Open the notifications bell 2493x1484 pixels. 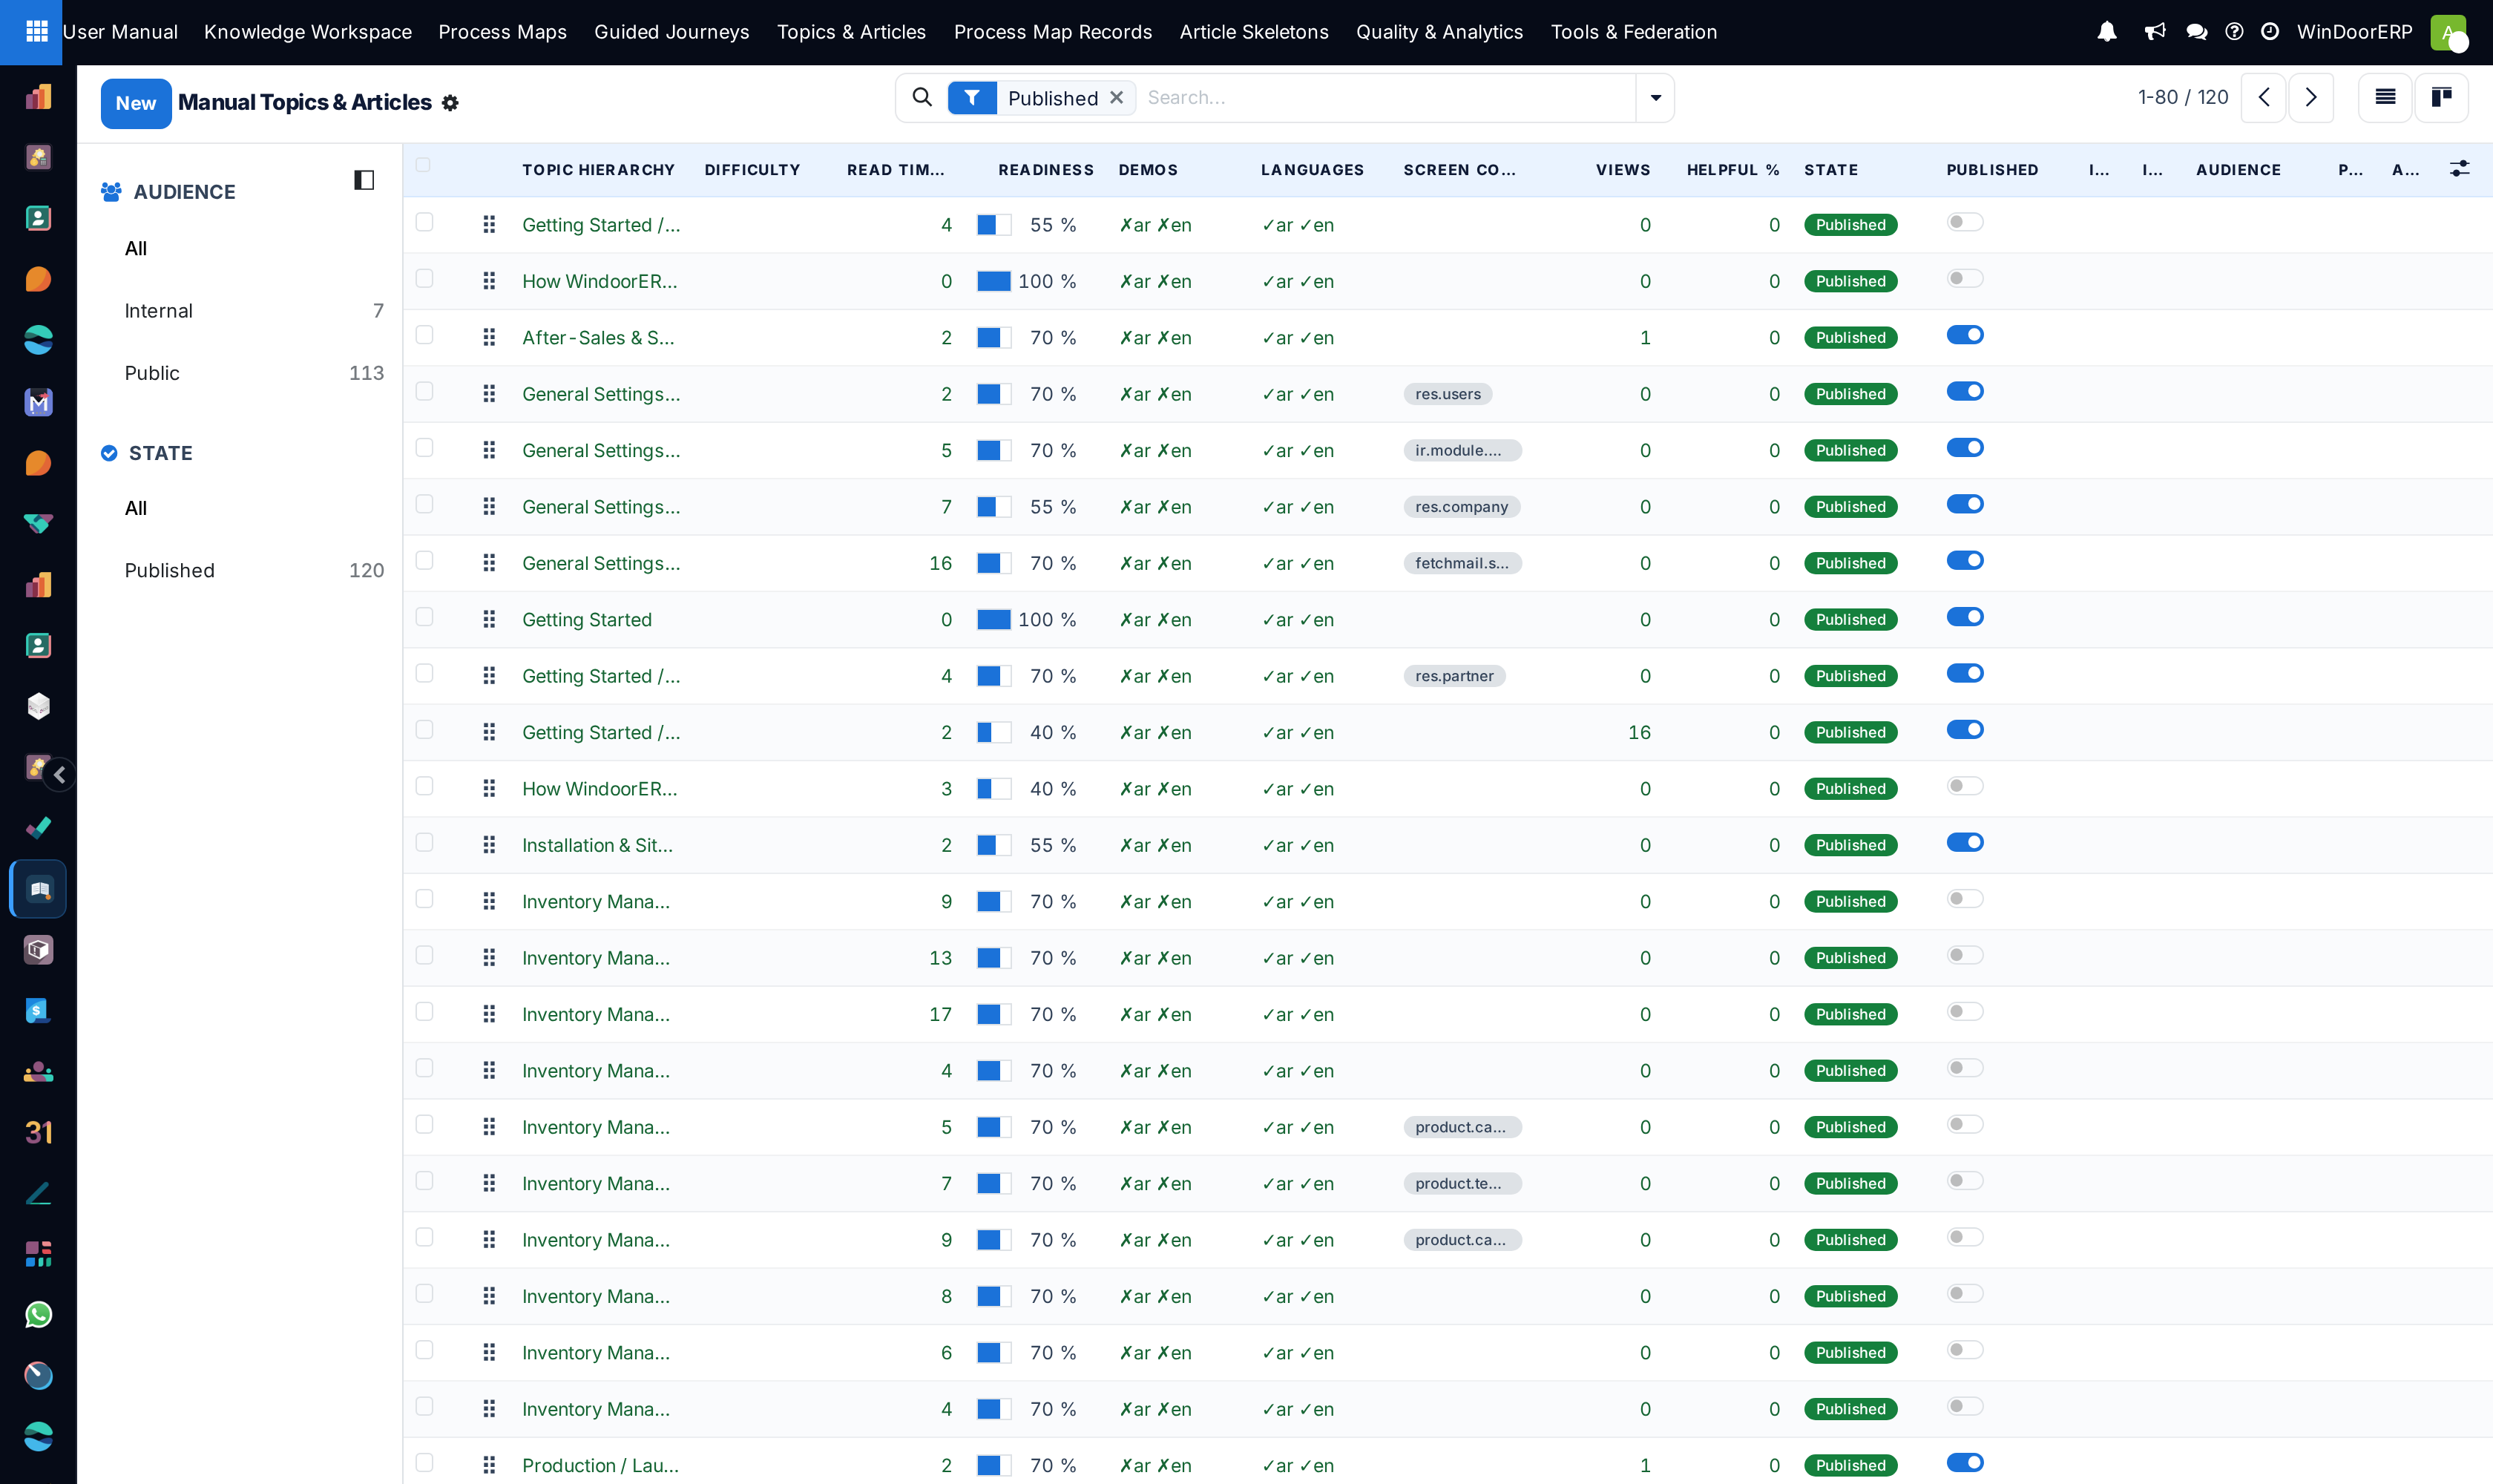(2107, 32)
